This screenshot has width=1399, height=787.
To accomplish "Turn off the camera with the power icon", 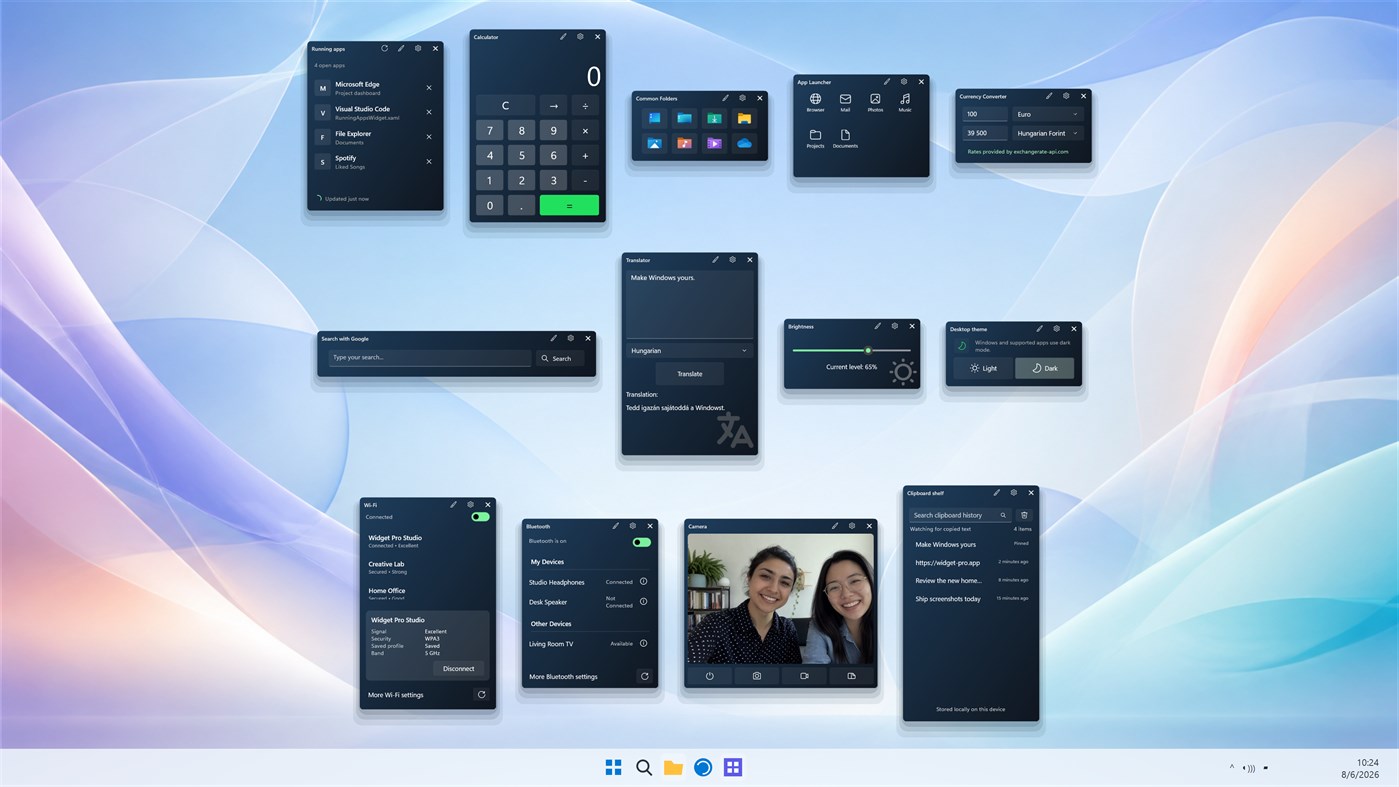I will 710,676.
